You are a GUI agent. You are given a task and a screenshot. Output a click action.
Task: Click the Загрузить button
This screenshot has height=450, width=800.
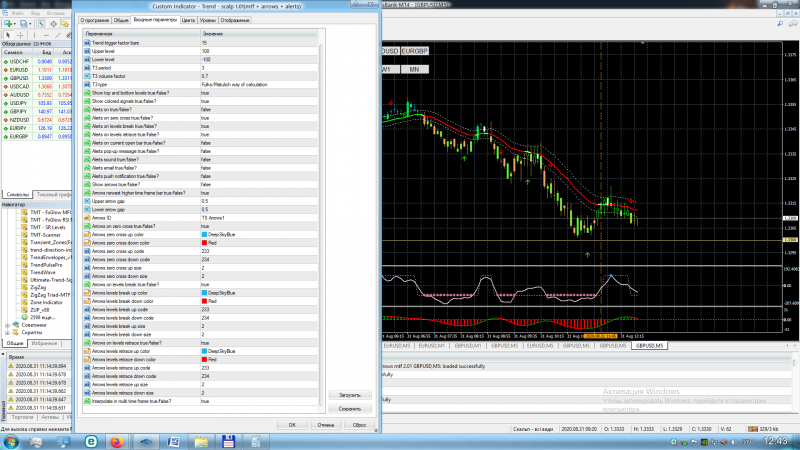point(349,395)
